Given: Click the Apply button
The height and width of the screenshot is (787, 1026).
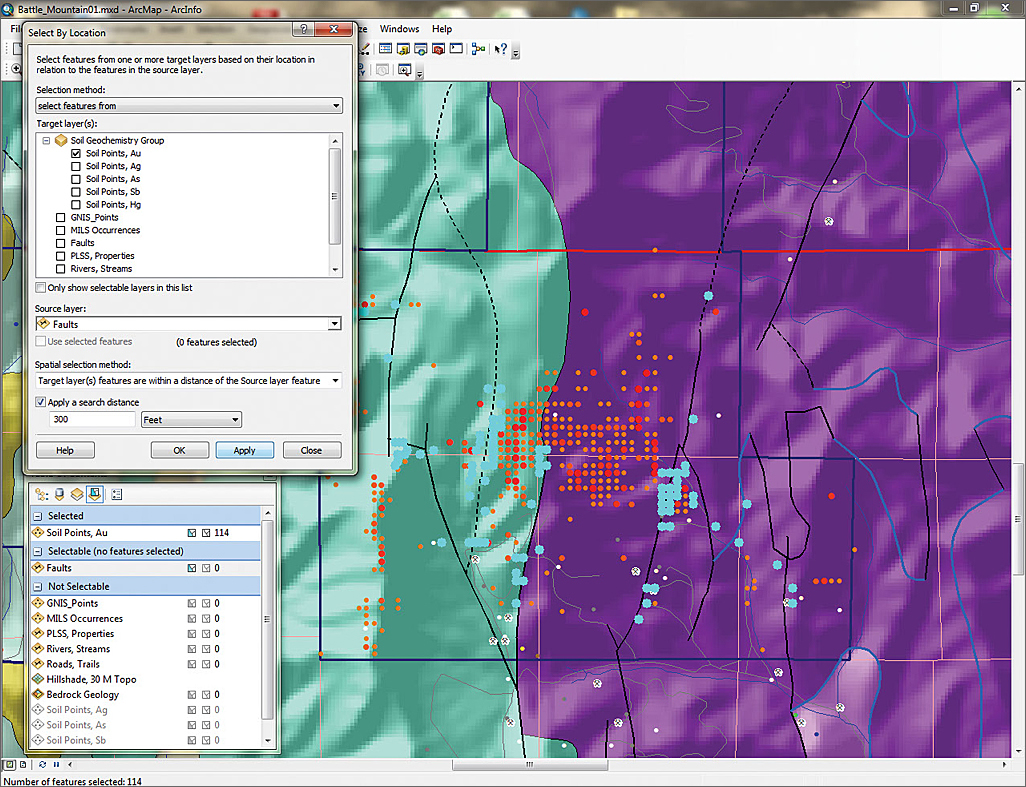Looking at the screenshot, I should click(244, 451).
